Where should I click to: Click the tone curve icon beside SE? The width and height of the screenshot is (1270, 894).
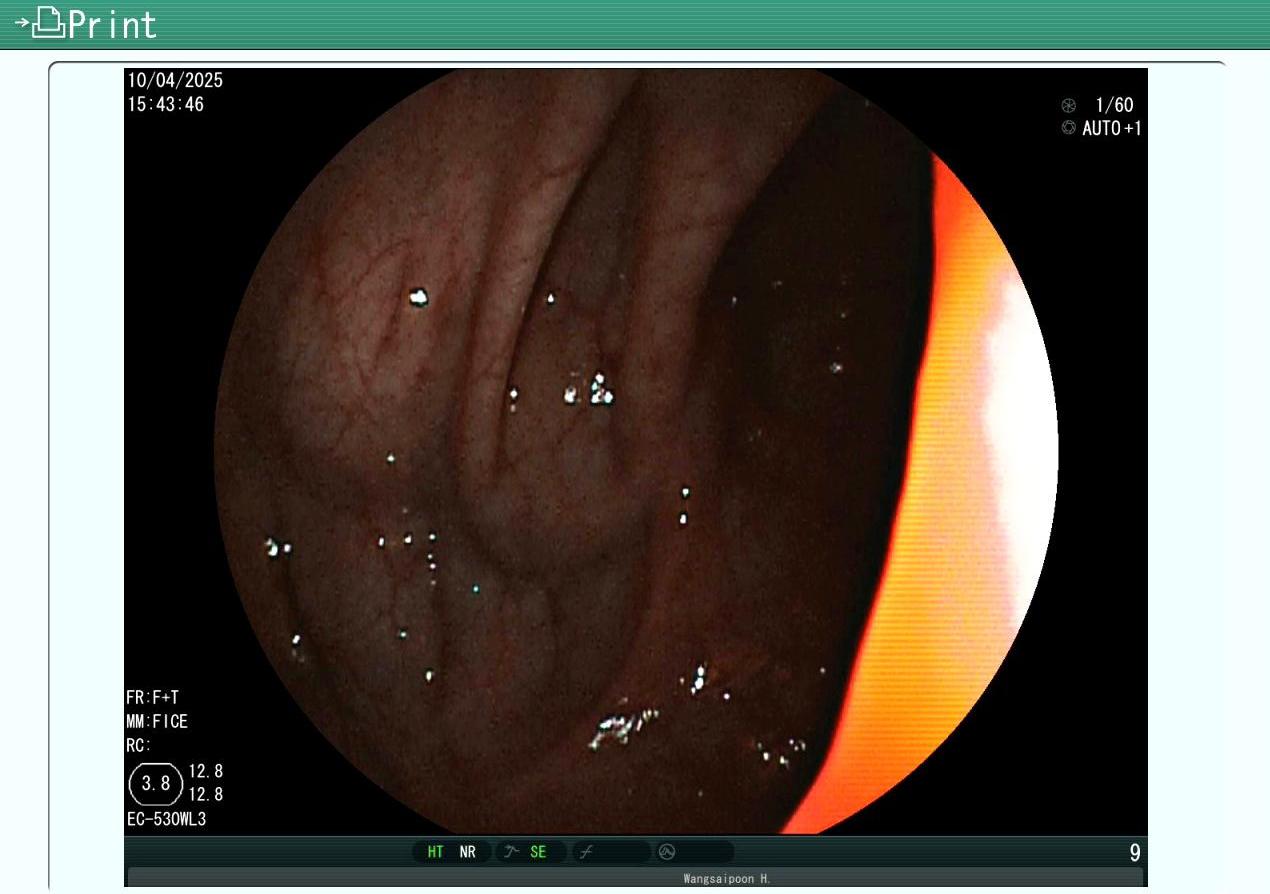tap(510, 852)
